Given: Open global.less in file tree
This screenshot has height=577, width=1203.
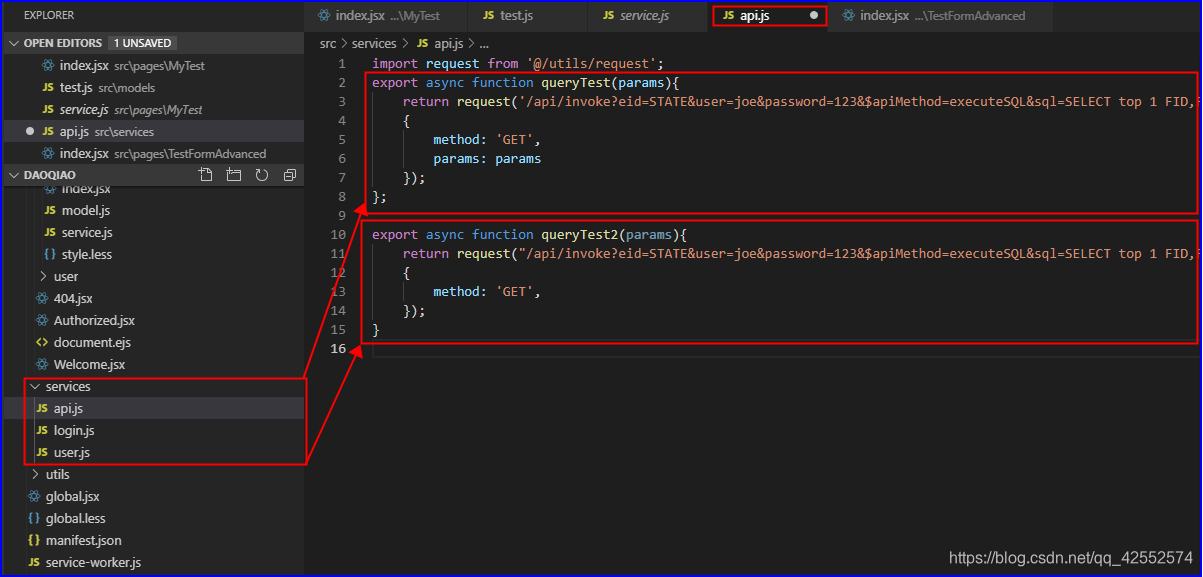Looking at the screenshot, I should point(152,519).
